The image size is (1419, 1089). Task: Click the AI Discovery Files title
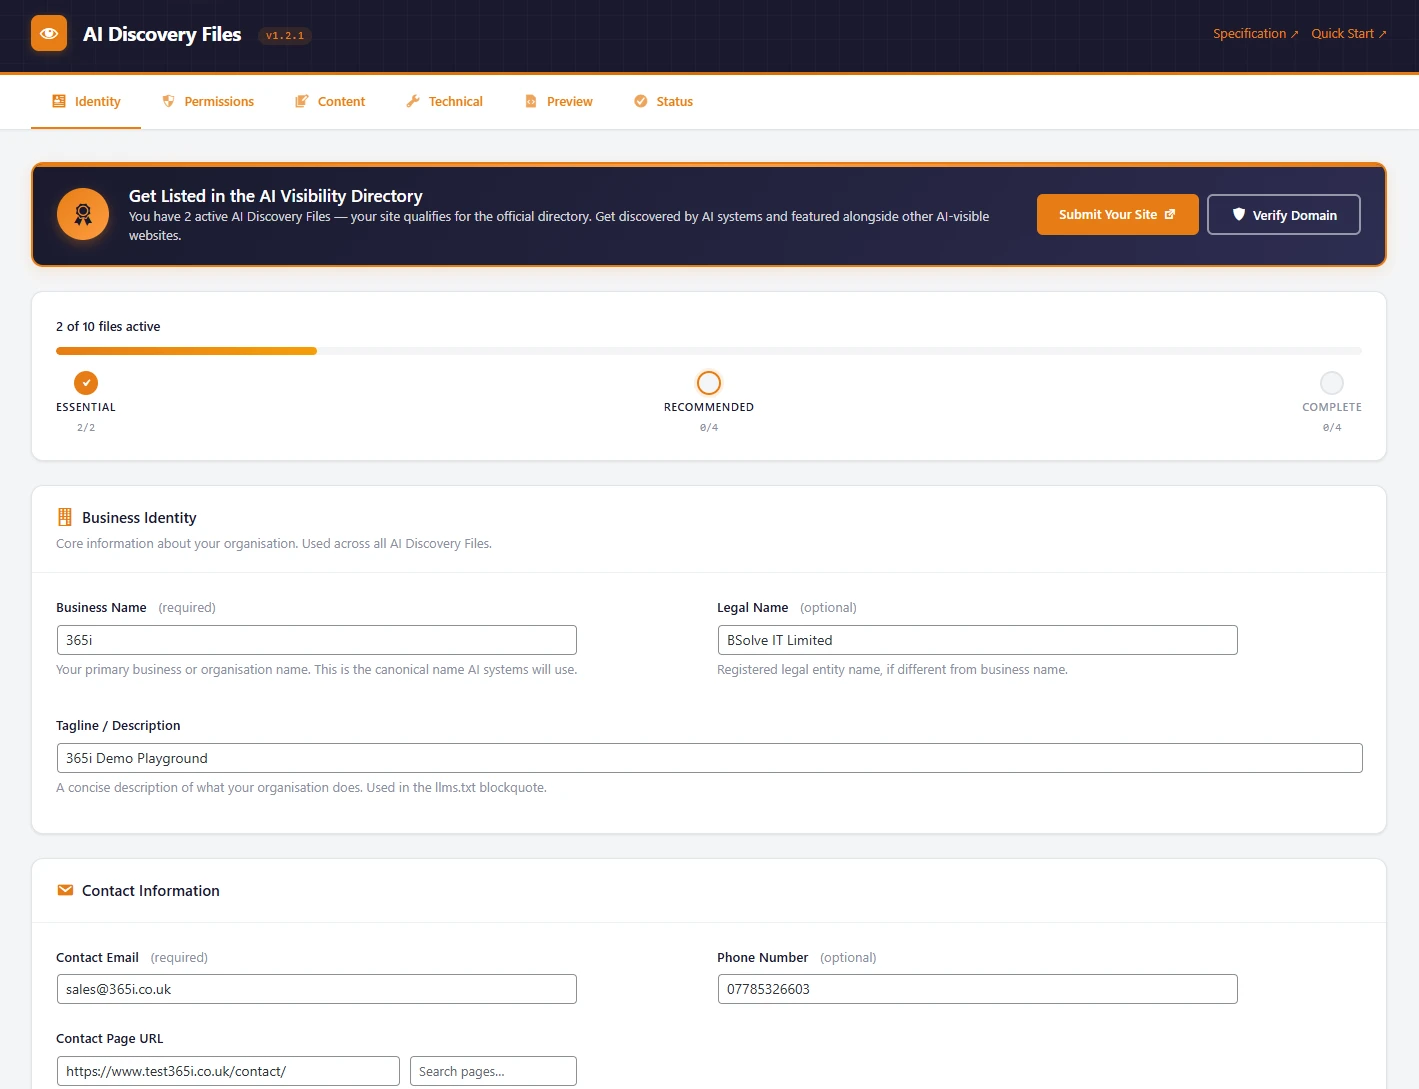[162, 34]
